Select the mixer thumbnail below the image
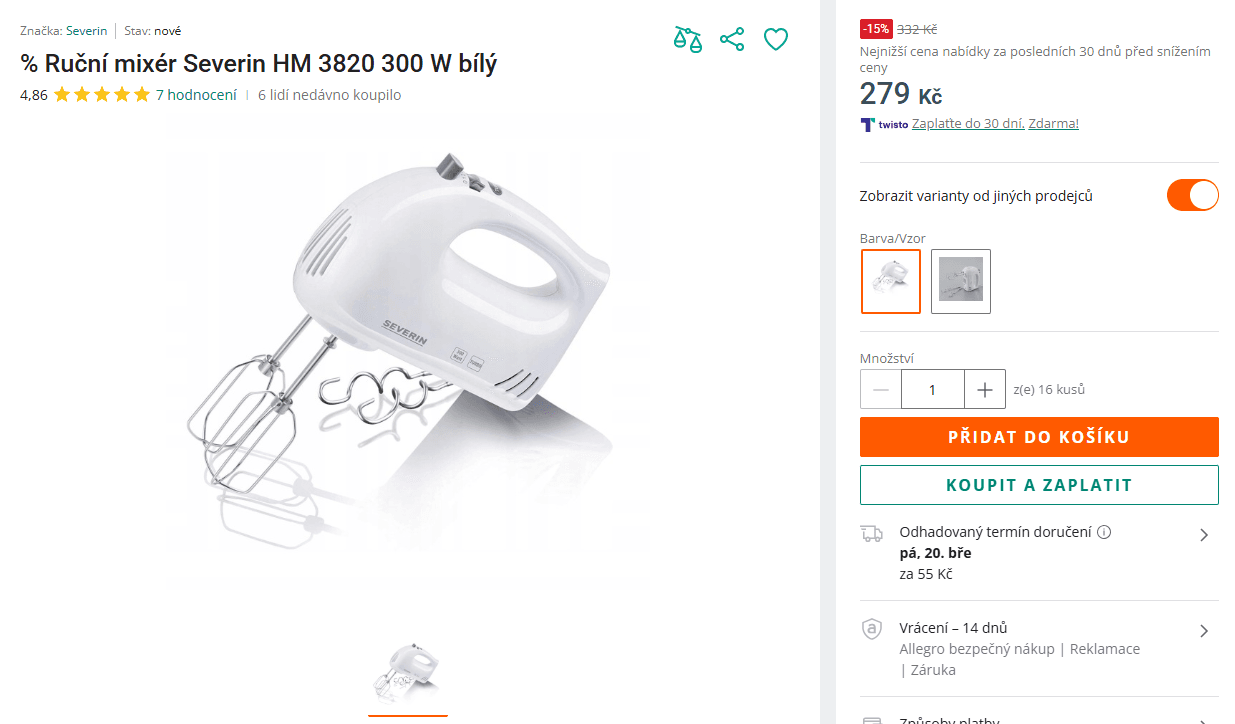The height and width of the screenshot is (724, 1235). [x=408, y=672]
